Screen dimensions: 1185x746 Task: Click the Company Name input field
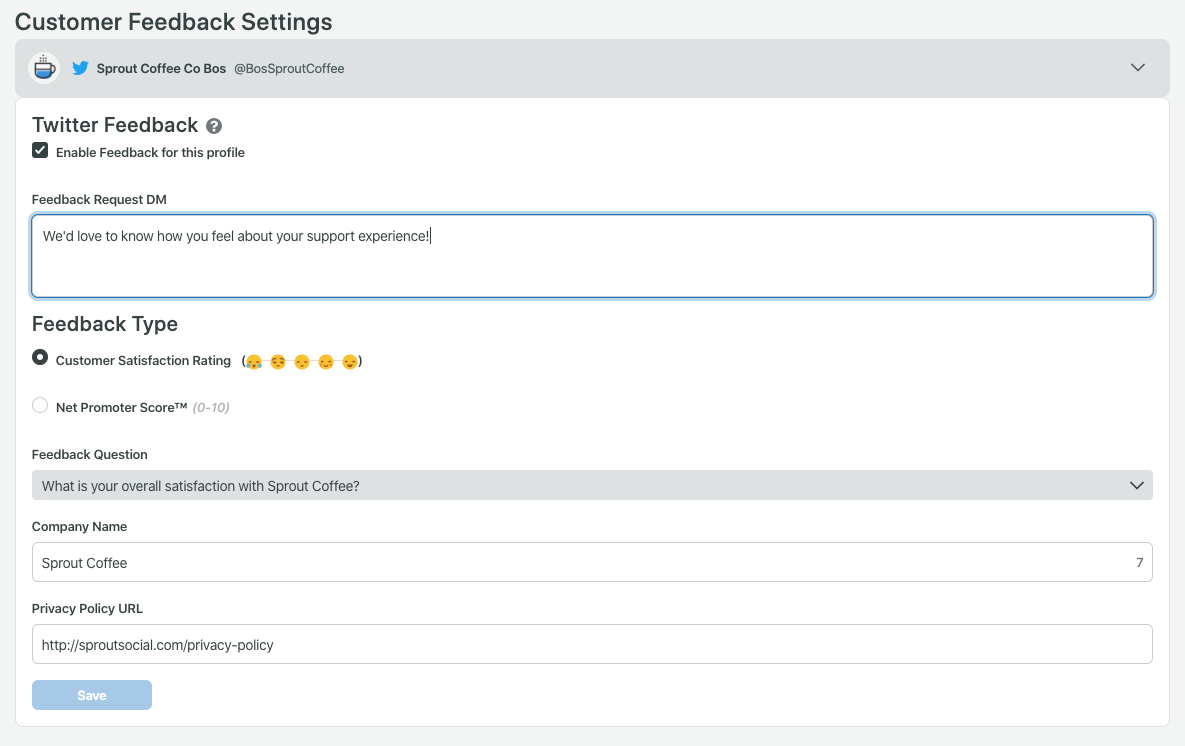[592, 562]
